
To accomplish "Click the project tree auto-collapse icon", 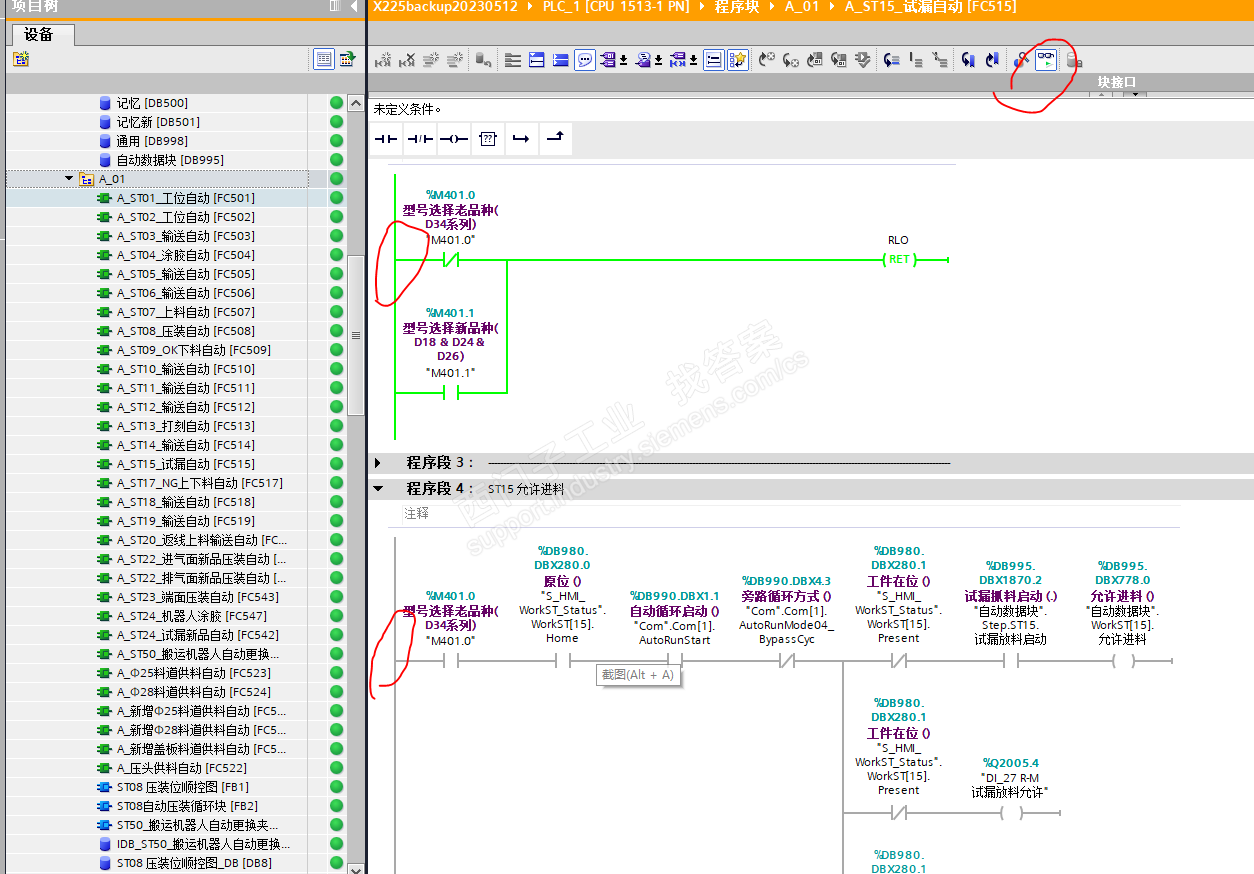I will 335,6.
